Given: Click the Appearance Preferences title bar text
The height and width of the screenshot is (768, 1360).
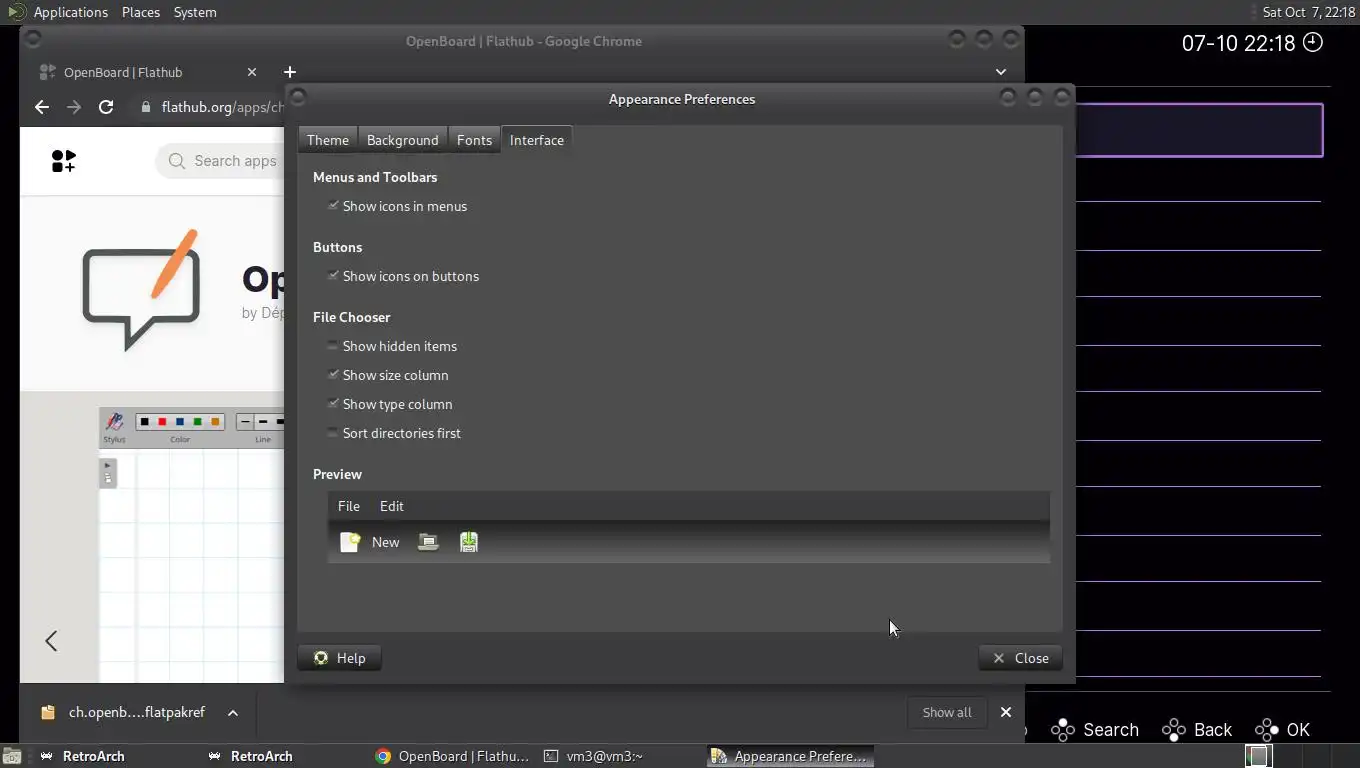Looking at the screenshot, I should [682, 99].
